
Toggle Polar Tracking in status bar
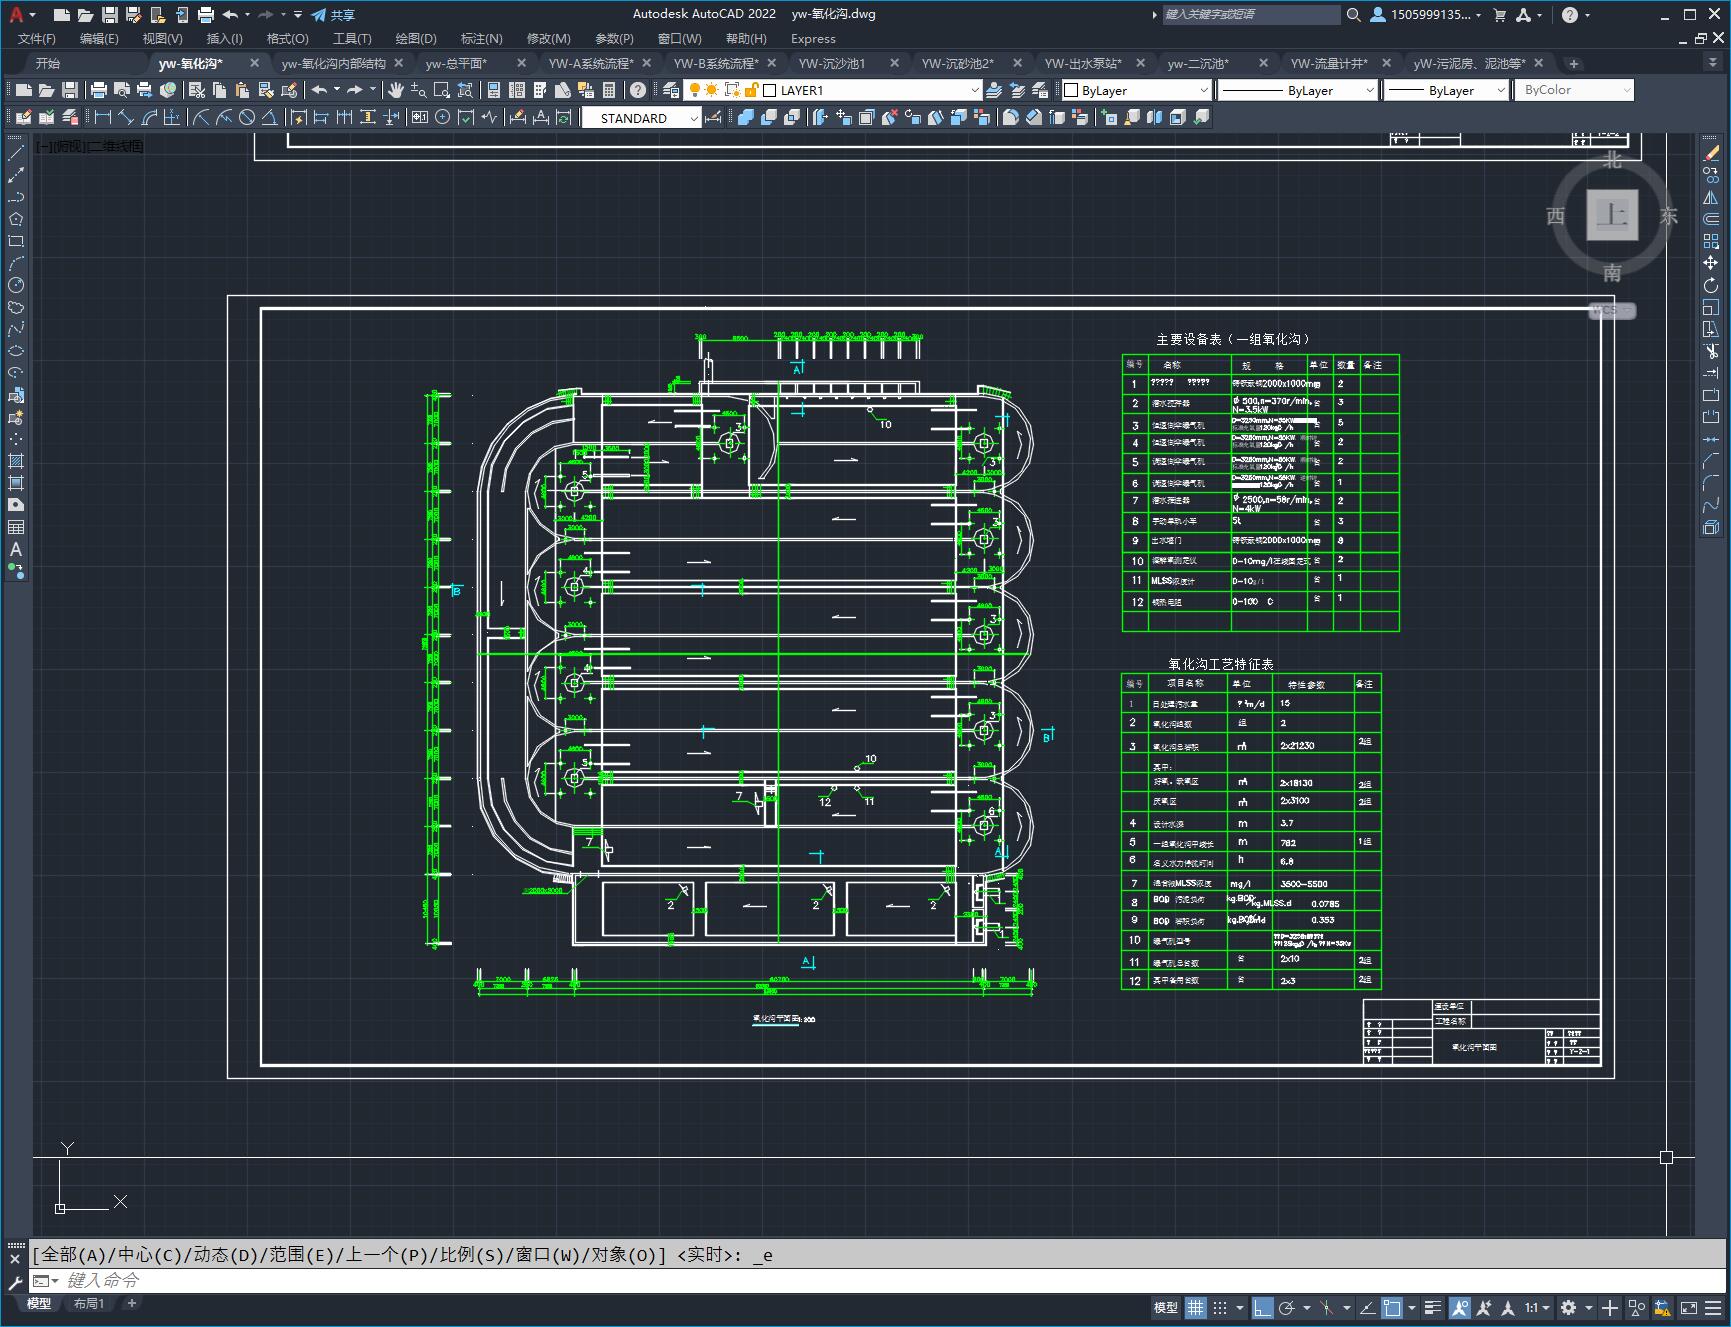click(1287, 1307)
